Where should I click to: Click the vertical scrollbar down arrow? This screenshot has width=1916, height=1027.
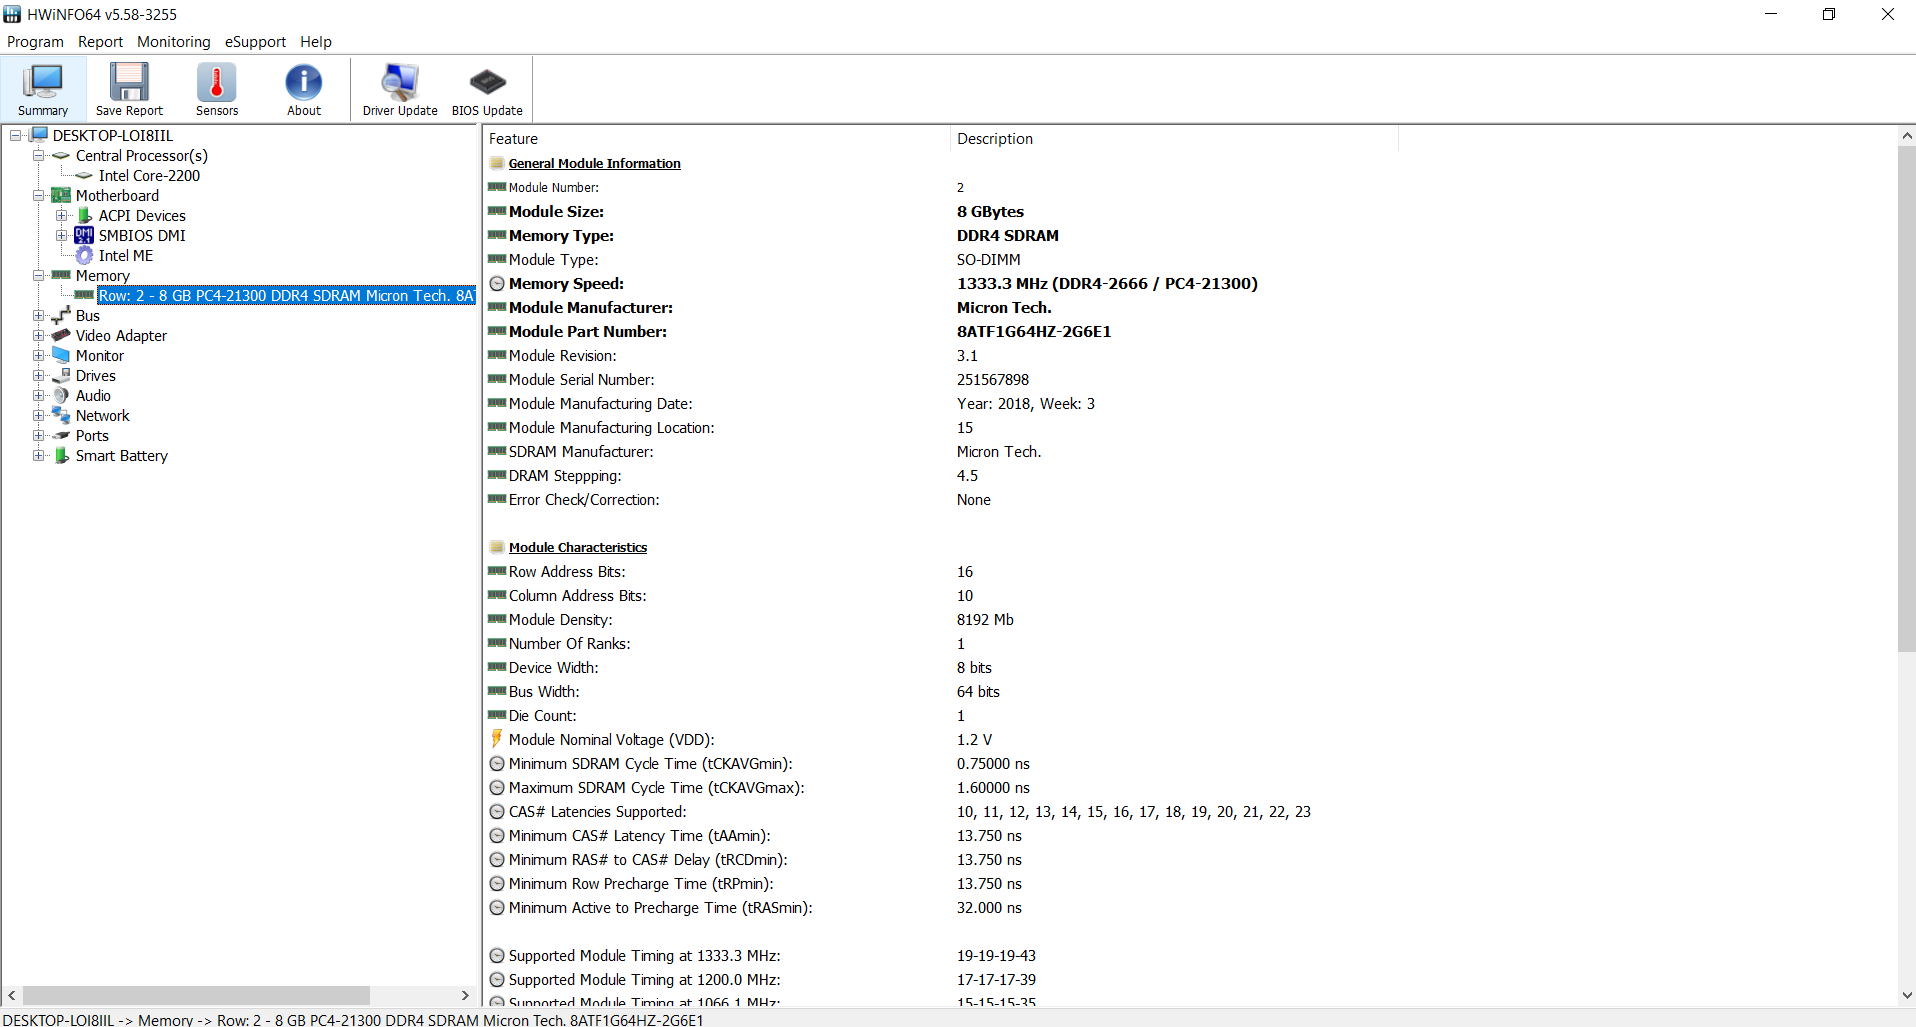[1906, 995]
